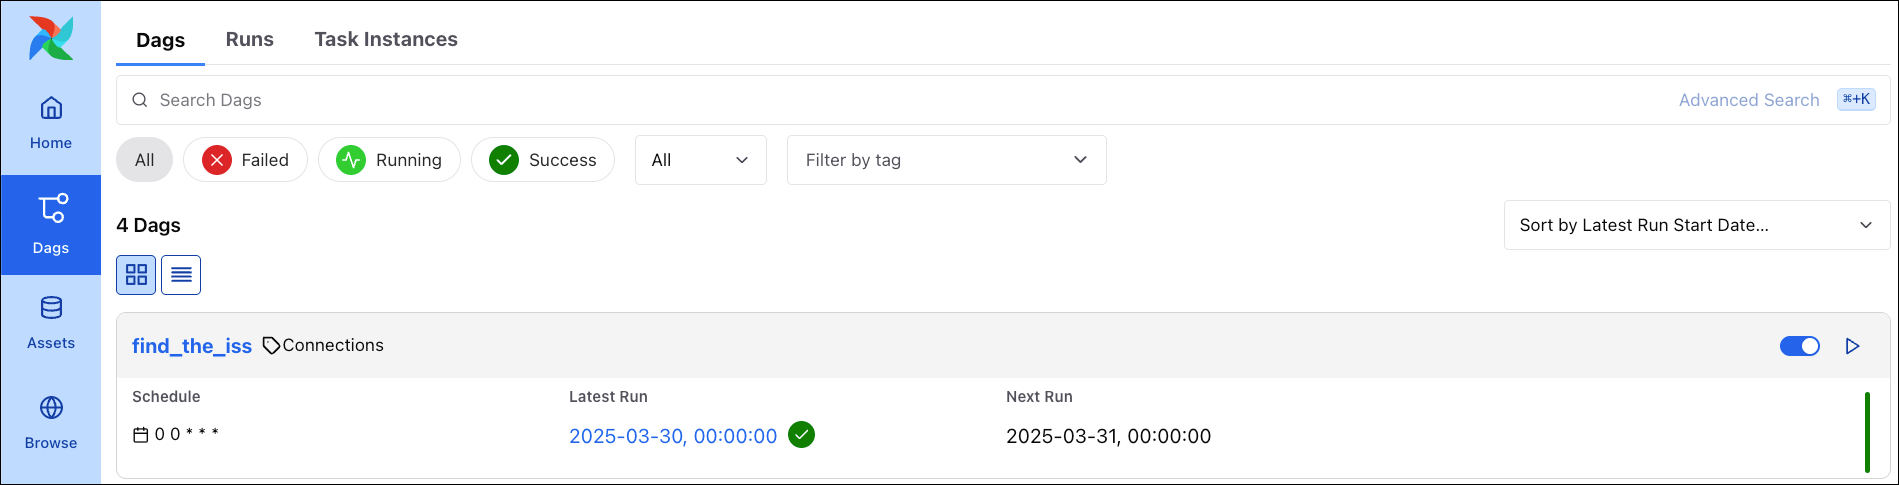This screenshot has width=1899, height=485.
Task: Switch to the Runs tab
Action: coord(250,39)
